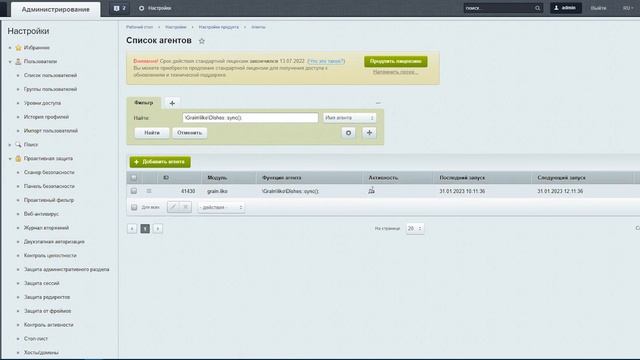Open Журнал вторжений in sidebar

point(46,228)
